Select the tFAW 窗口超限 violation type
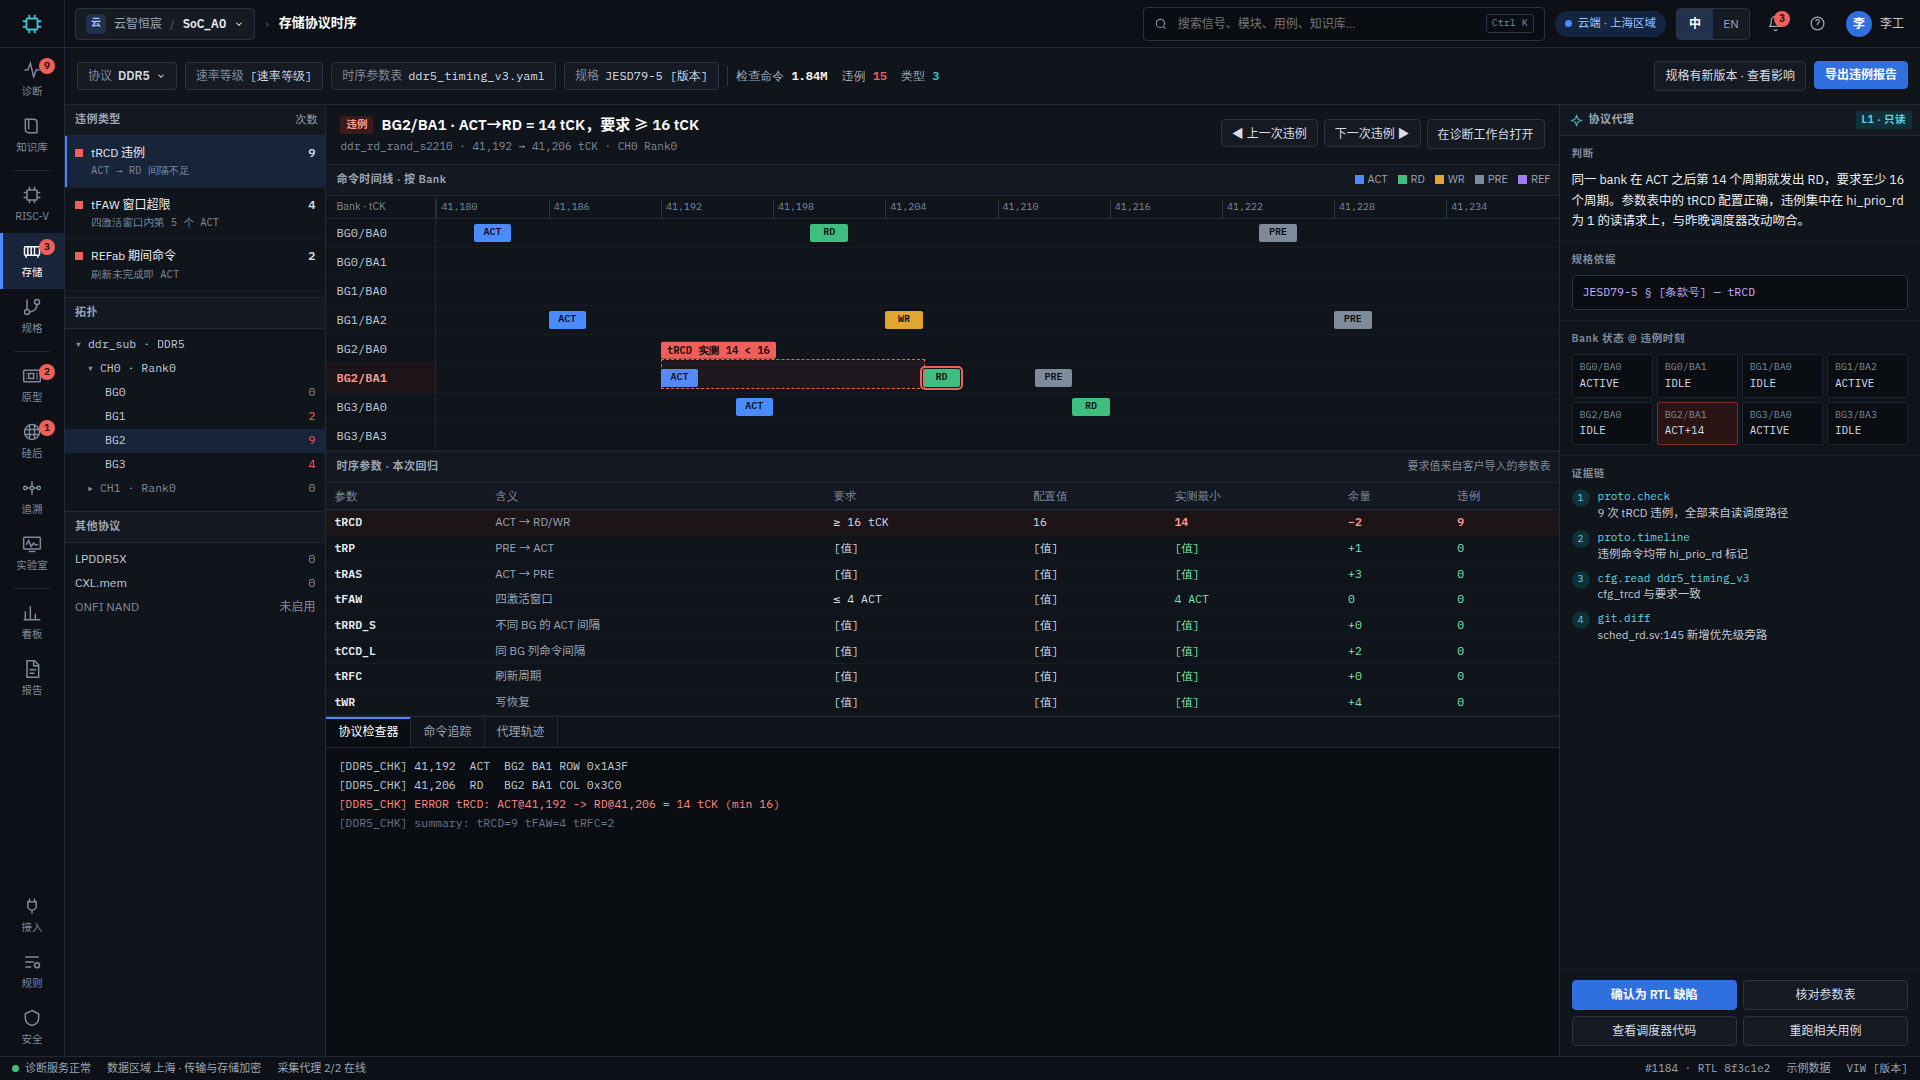1920x1080 pixels. coord(195,212)
